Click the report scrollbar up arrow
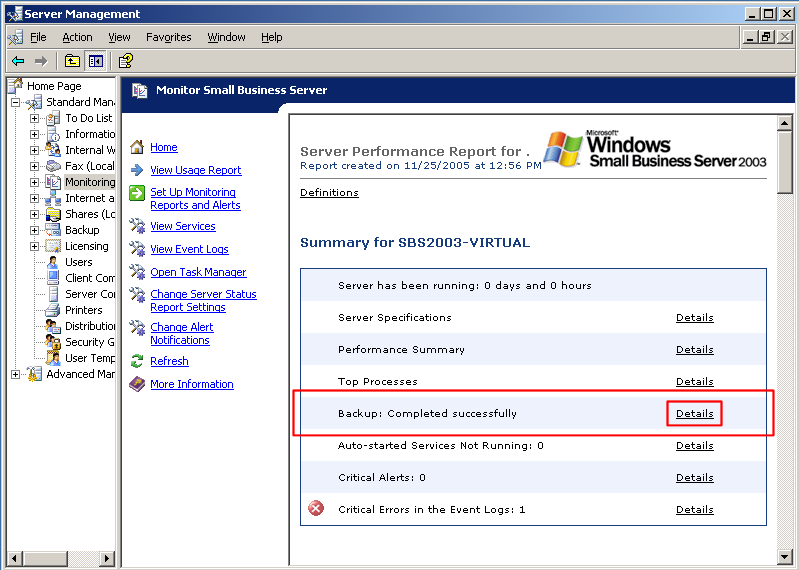799x570 pixels. click(x=785, y=123)
